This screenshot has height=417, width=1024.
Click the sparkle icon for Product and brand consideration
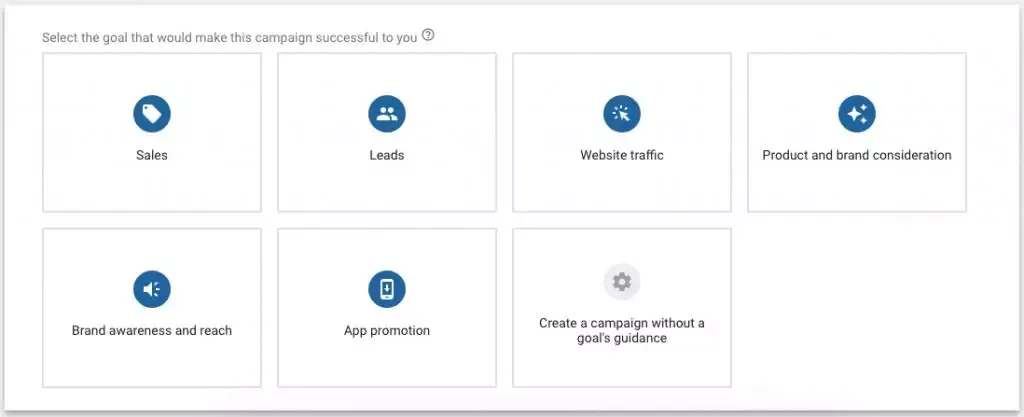857,114
